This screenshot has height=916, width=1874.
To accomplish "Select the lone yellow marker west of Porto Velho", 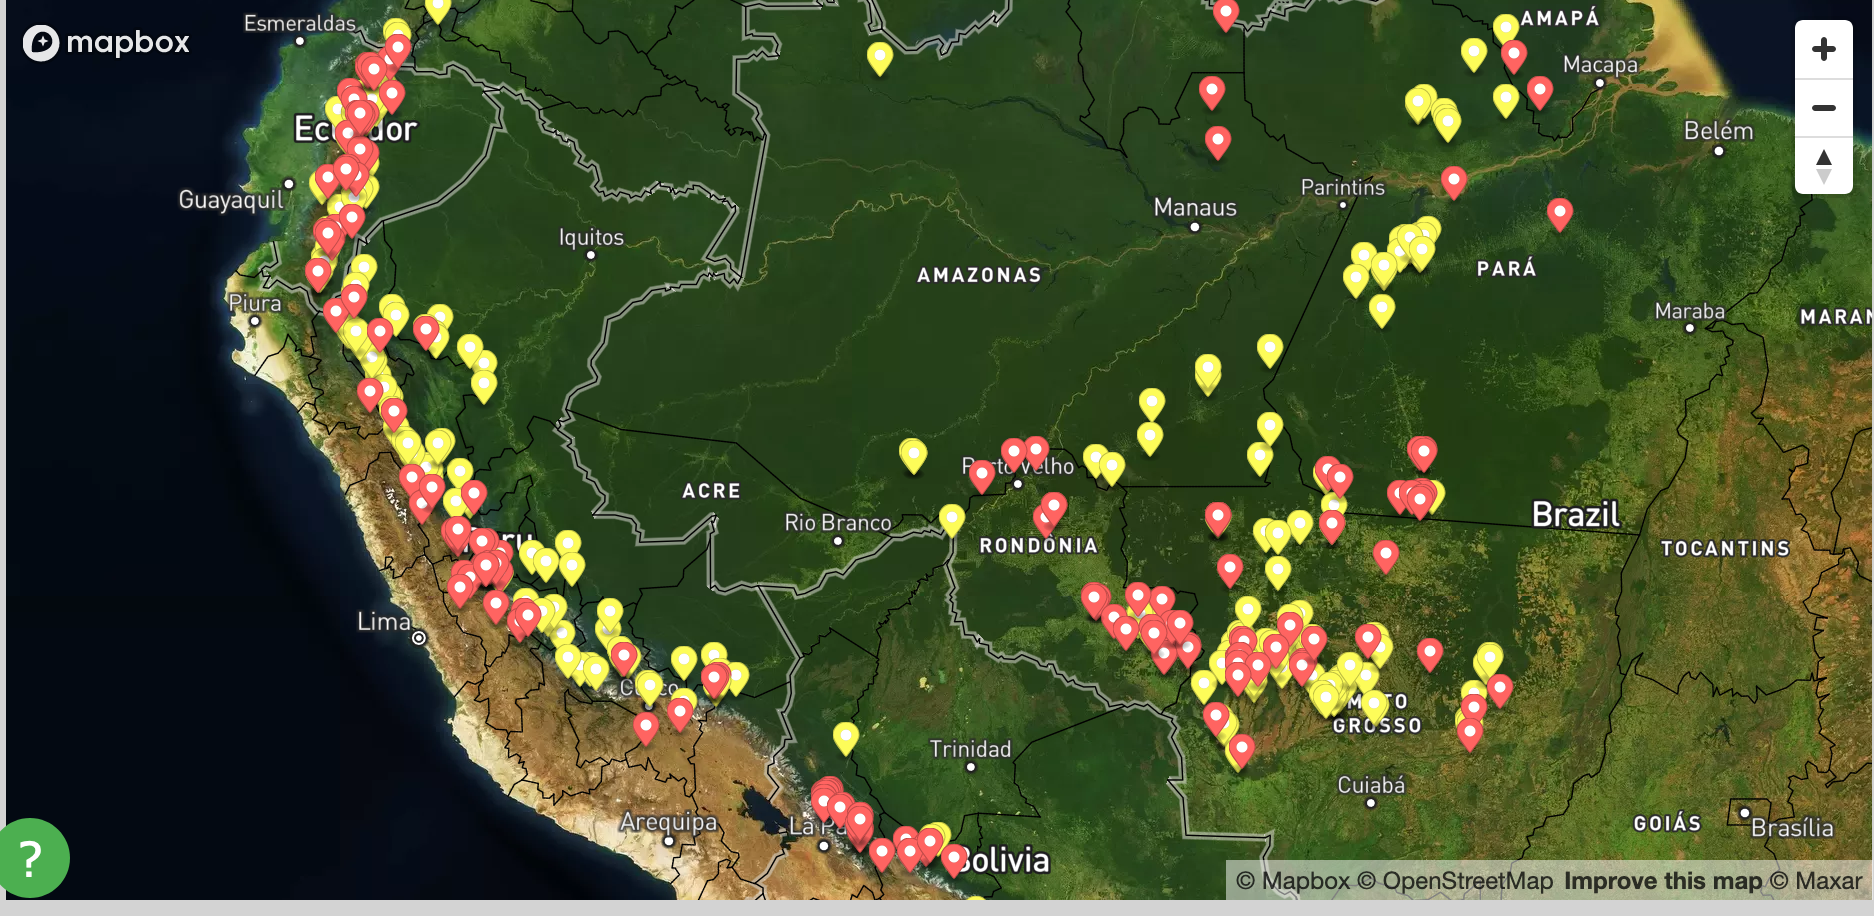I will pyautogui.click(x=912, y=453).
